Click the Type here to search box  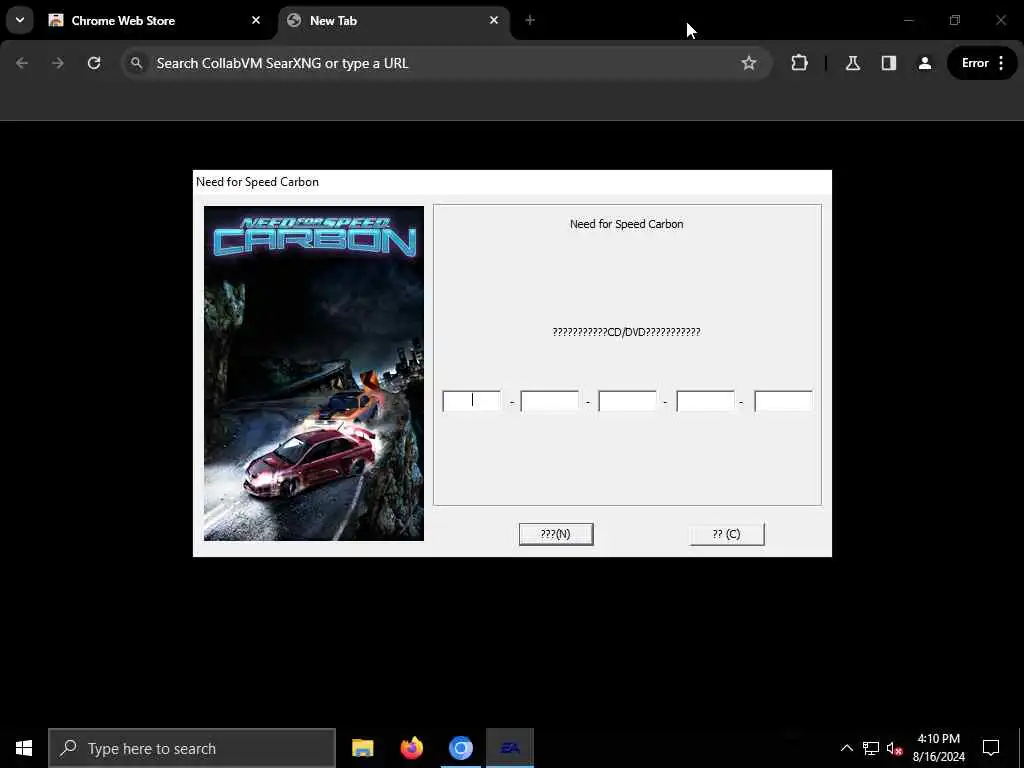tap(192, 748)
